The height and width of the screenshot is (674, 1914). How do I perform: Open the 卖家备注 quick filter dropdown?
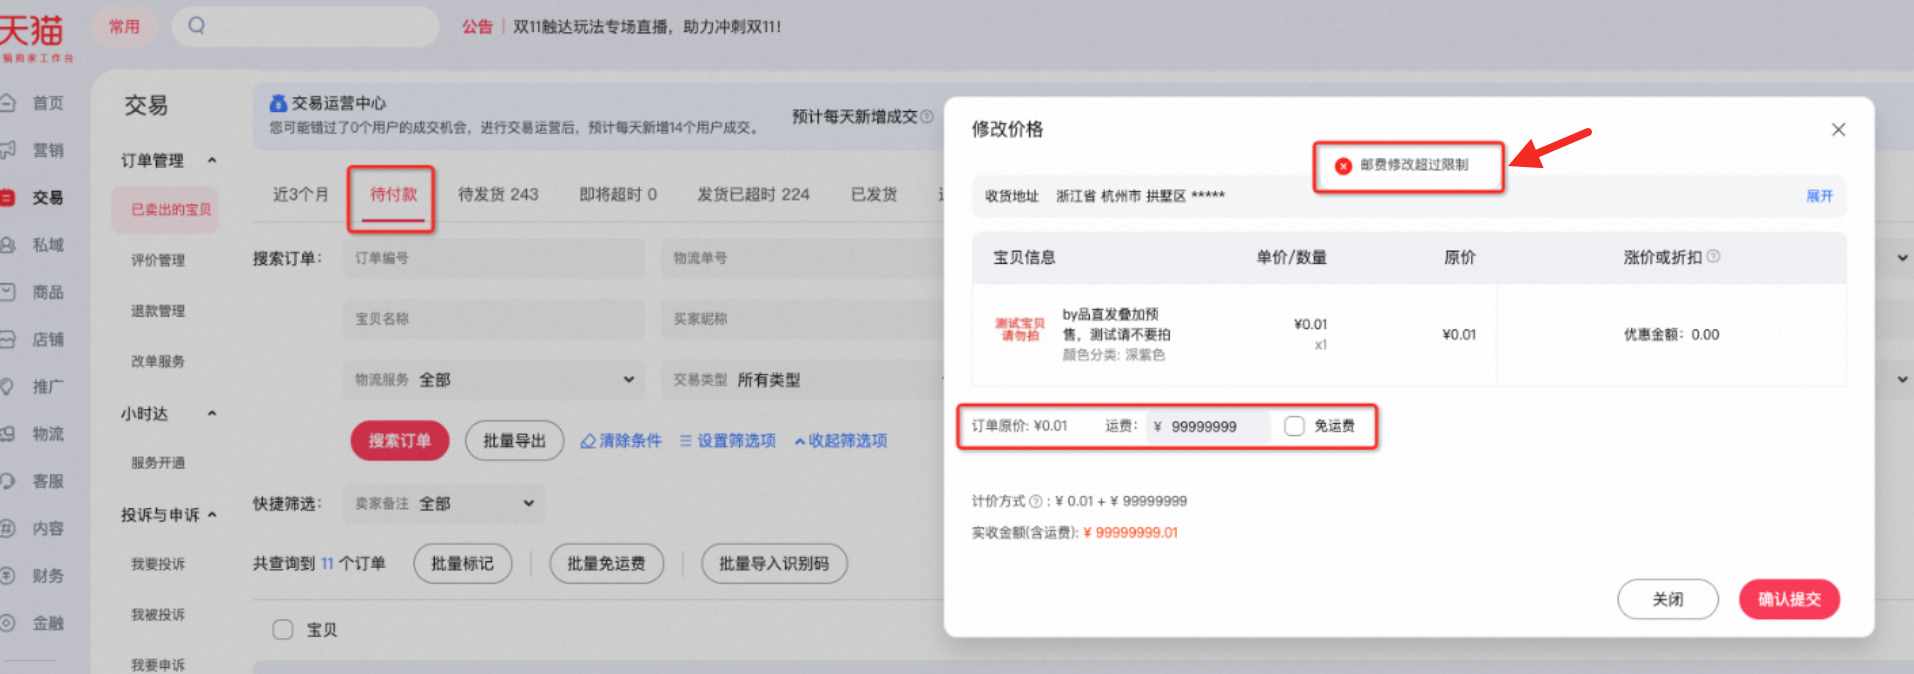444,504
